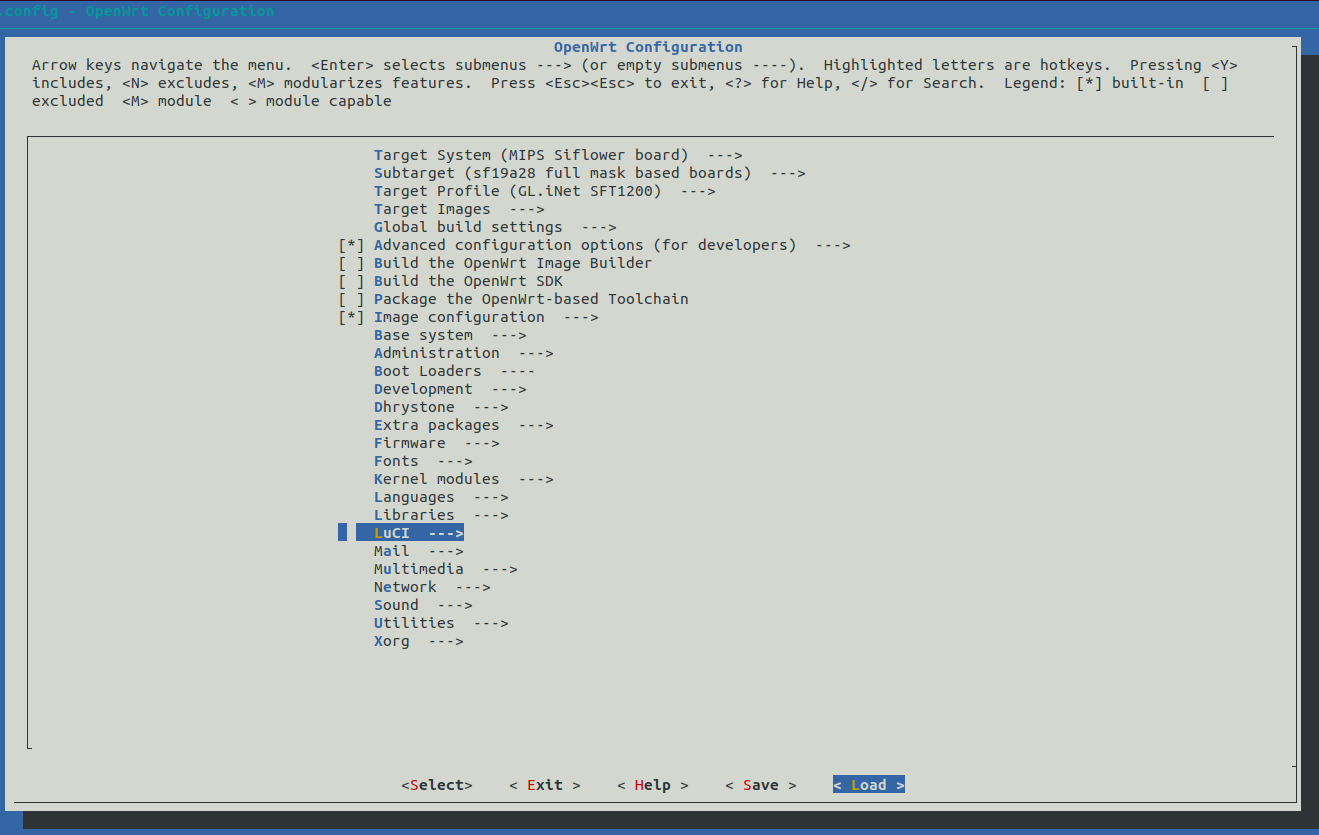Screen dimensions: 1319x835
Task: Click the Exit button
Action: click(x=544, y=785)
